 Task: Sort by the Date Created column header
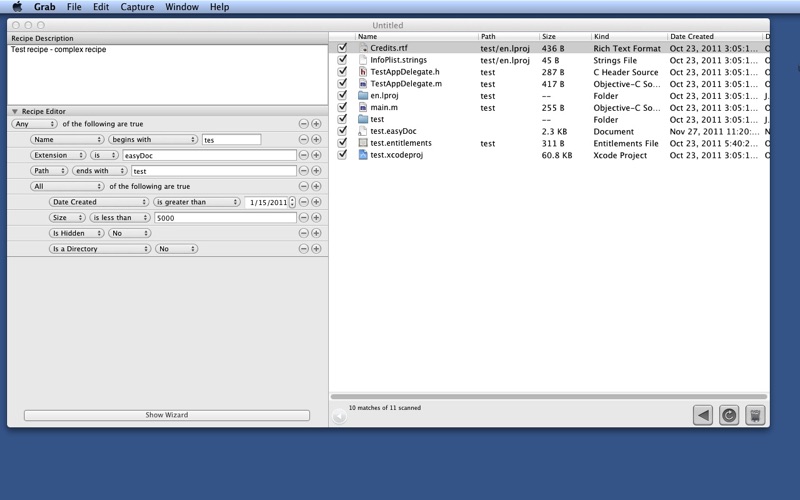715,37
